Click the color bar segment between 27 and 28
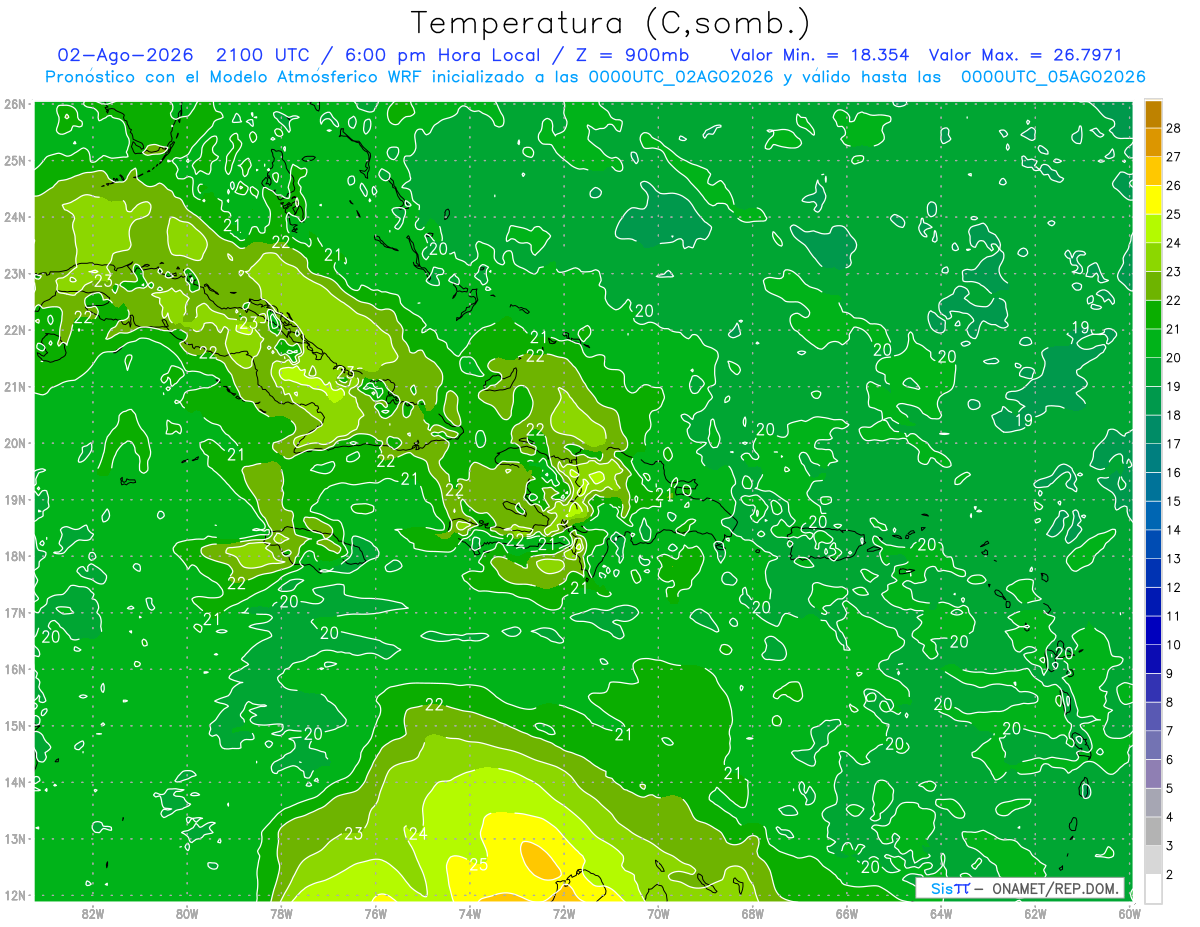The height and width of the screenshot is (927, 1200). (x=1153, y=142)
